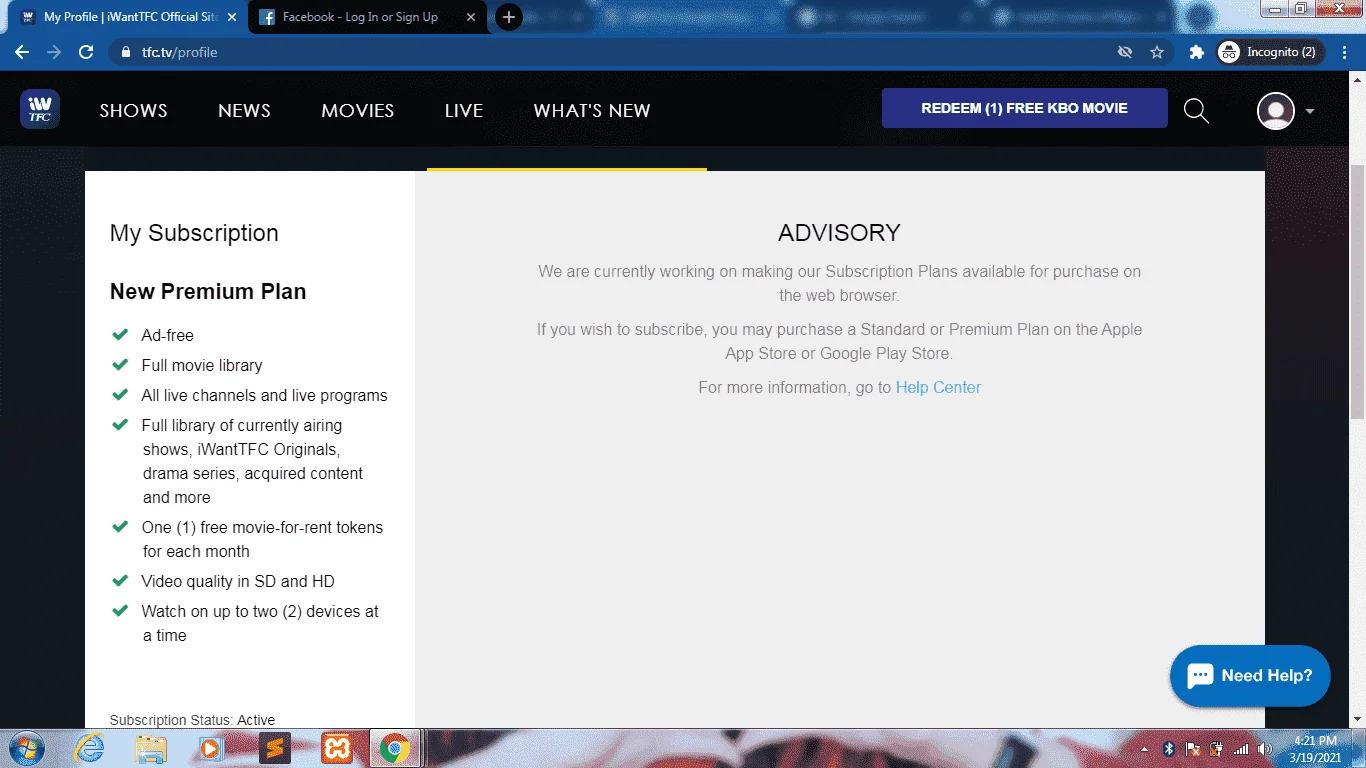Click the Incognito (2) indicator
This screenshot has width=1366, height=768.
1271,52
